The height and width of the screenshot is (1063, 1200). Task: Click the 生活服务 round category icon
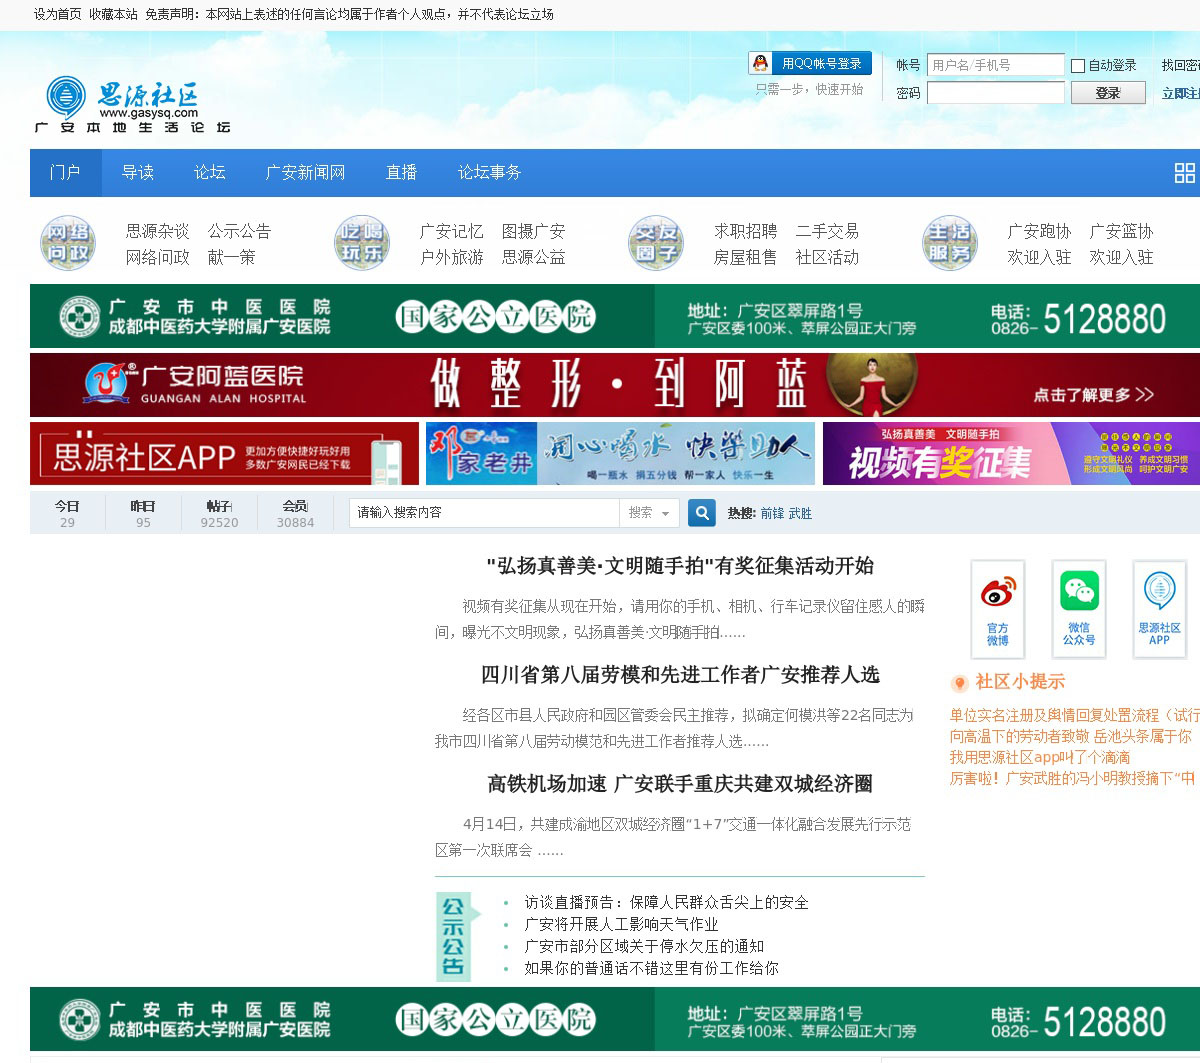tap(949, 243)
